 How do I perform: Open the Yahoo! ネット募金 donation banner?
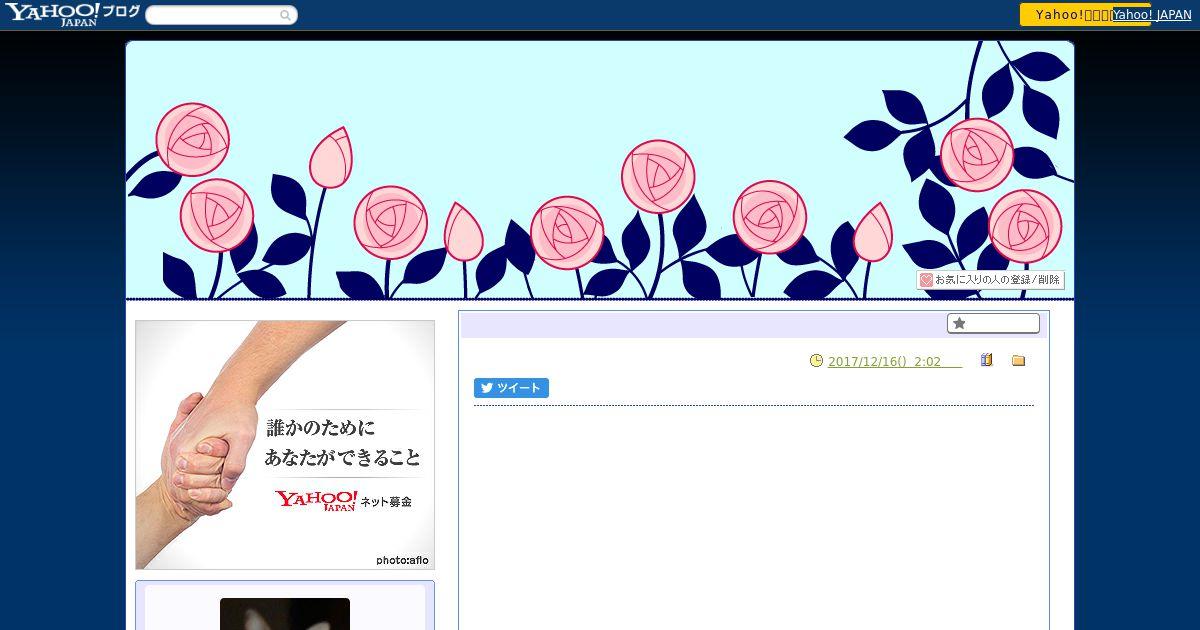285,445
